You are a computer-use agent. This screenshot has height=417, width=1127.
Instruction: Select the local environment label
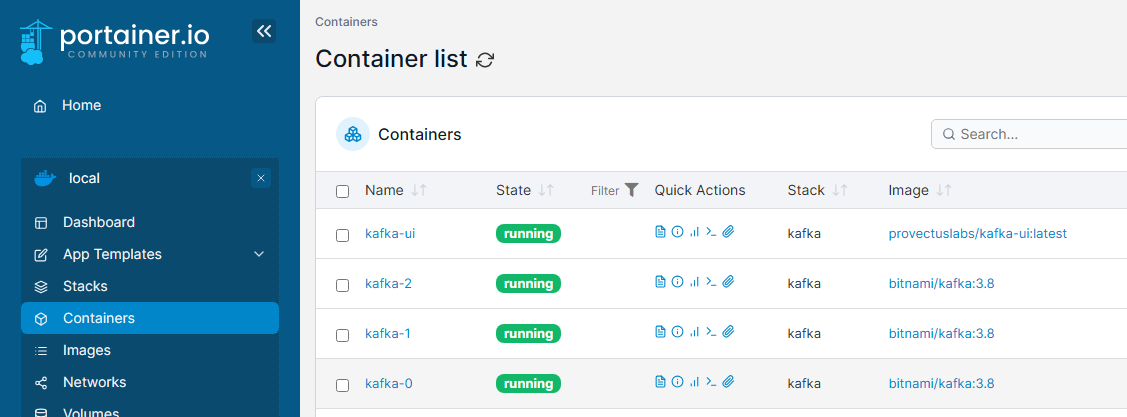[x=84, y=178]
